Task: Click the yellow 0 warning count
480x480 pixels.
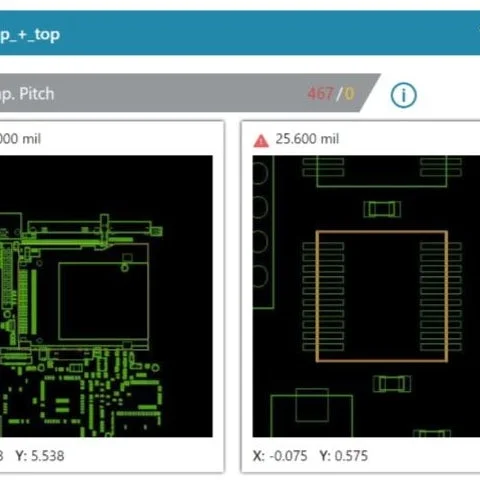Action: [349, 93]
